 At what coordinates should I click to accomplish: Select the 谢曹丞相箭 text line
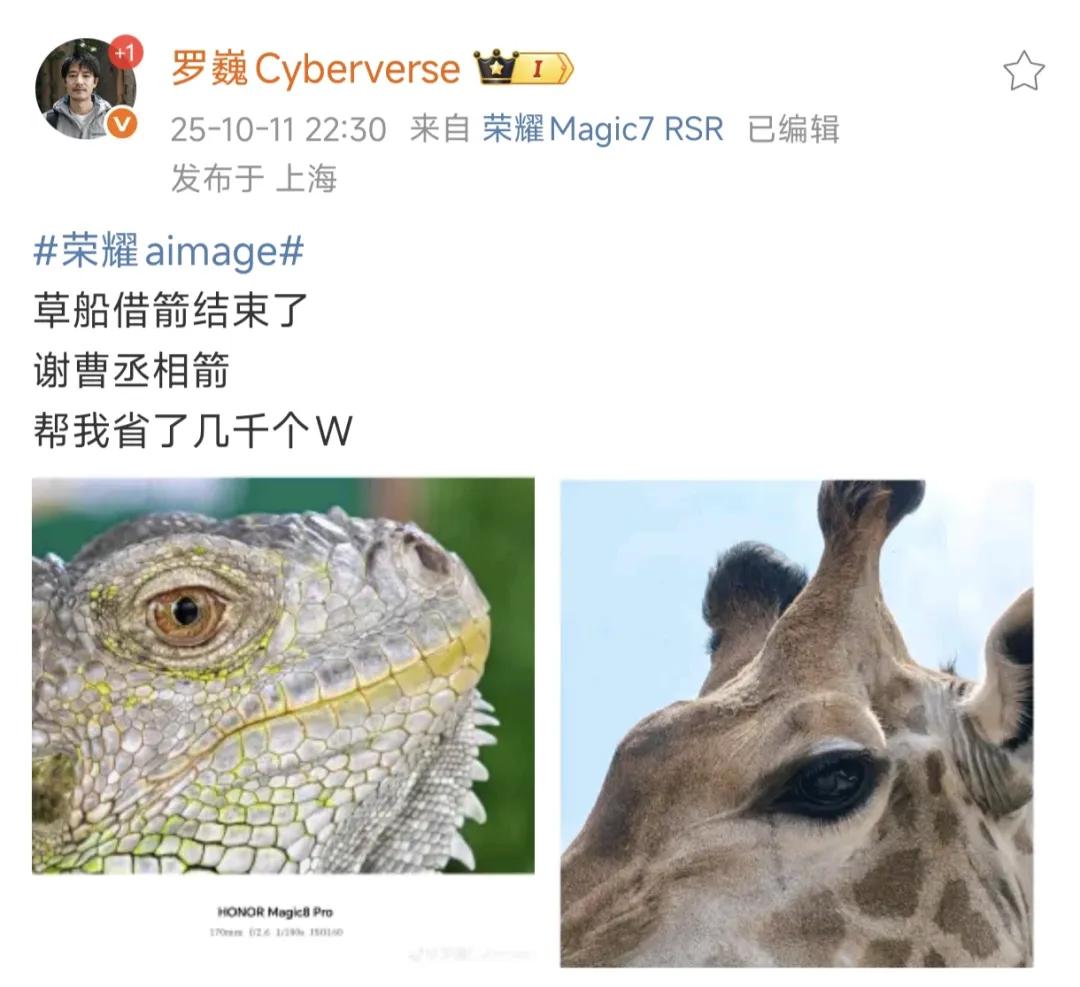point(131,371)
